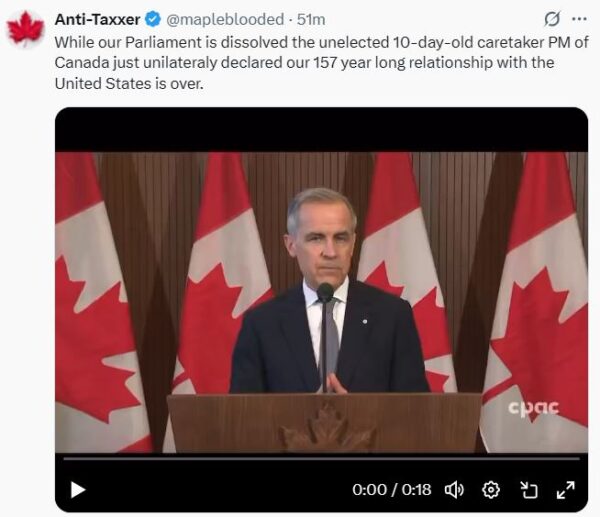Screen dimensions: 600x517
Task: Click the maple leaf emblem on the podium
Action: point(322,430)
